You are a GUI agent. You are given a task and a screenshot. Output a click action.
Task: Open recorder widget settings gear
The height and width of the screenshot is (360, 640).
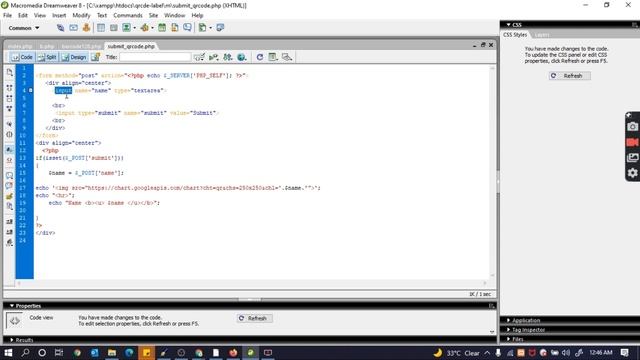[632, 173]
